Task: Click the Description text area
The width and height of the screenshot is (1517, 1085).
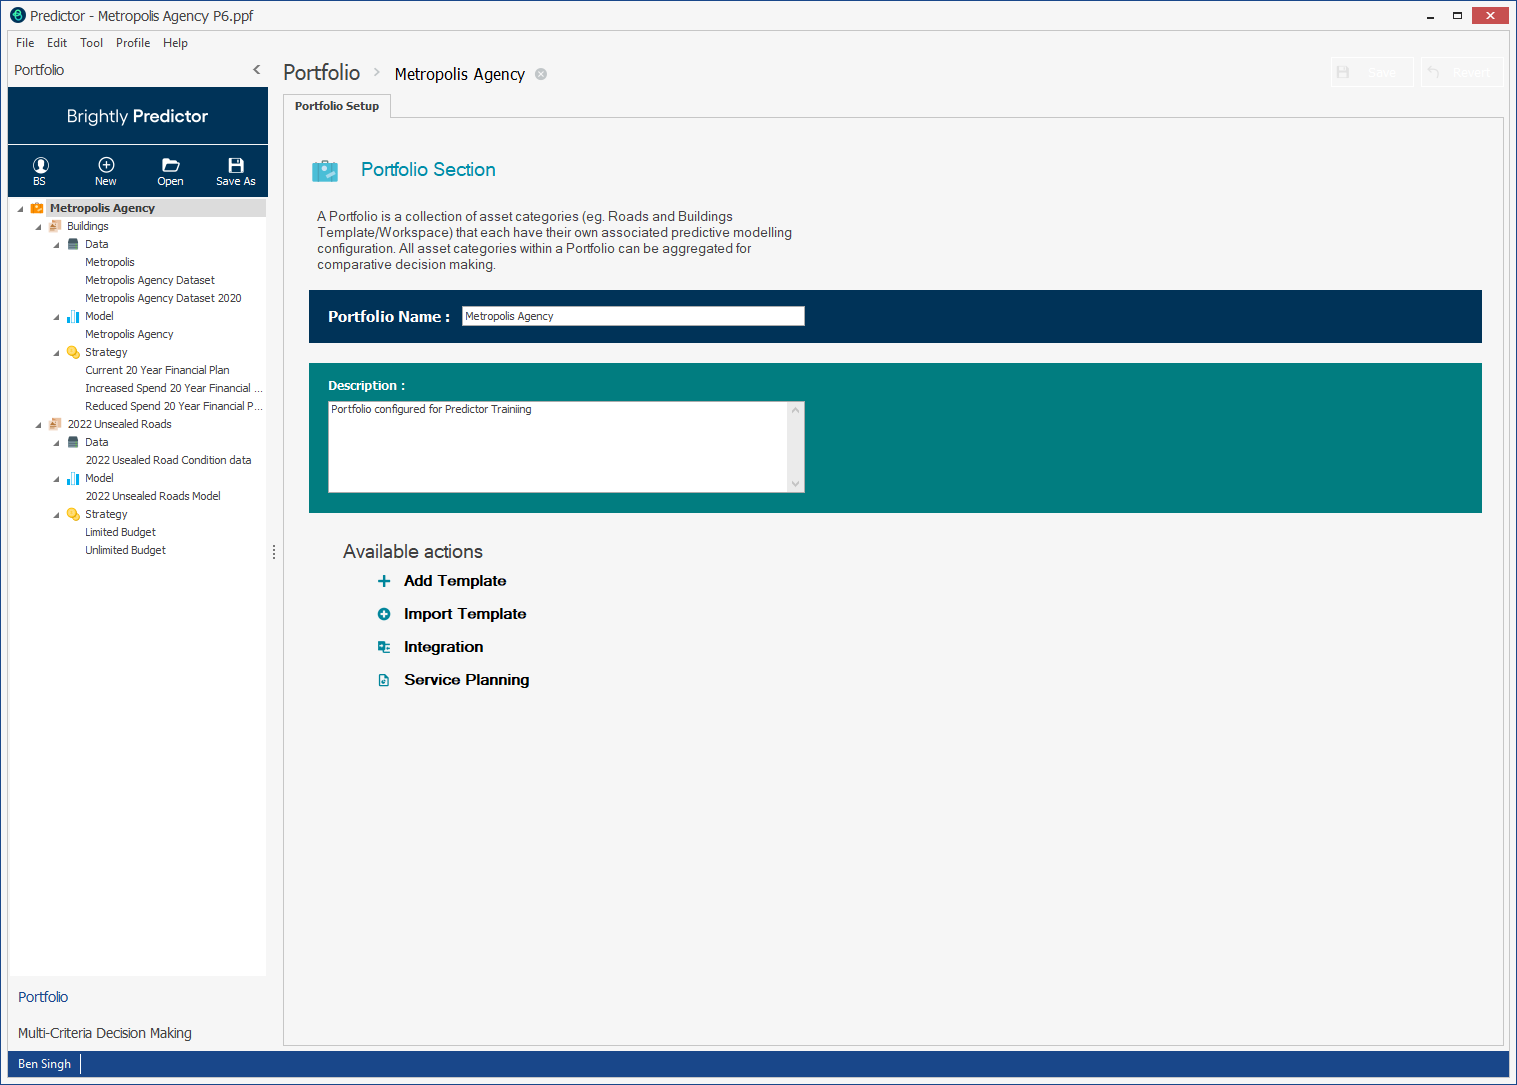Action: click(x=558, y=447)
